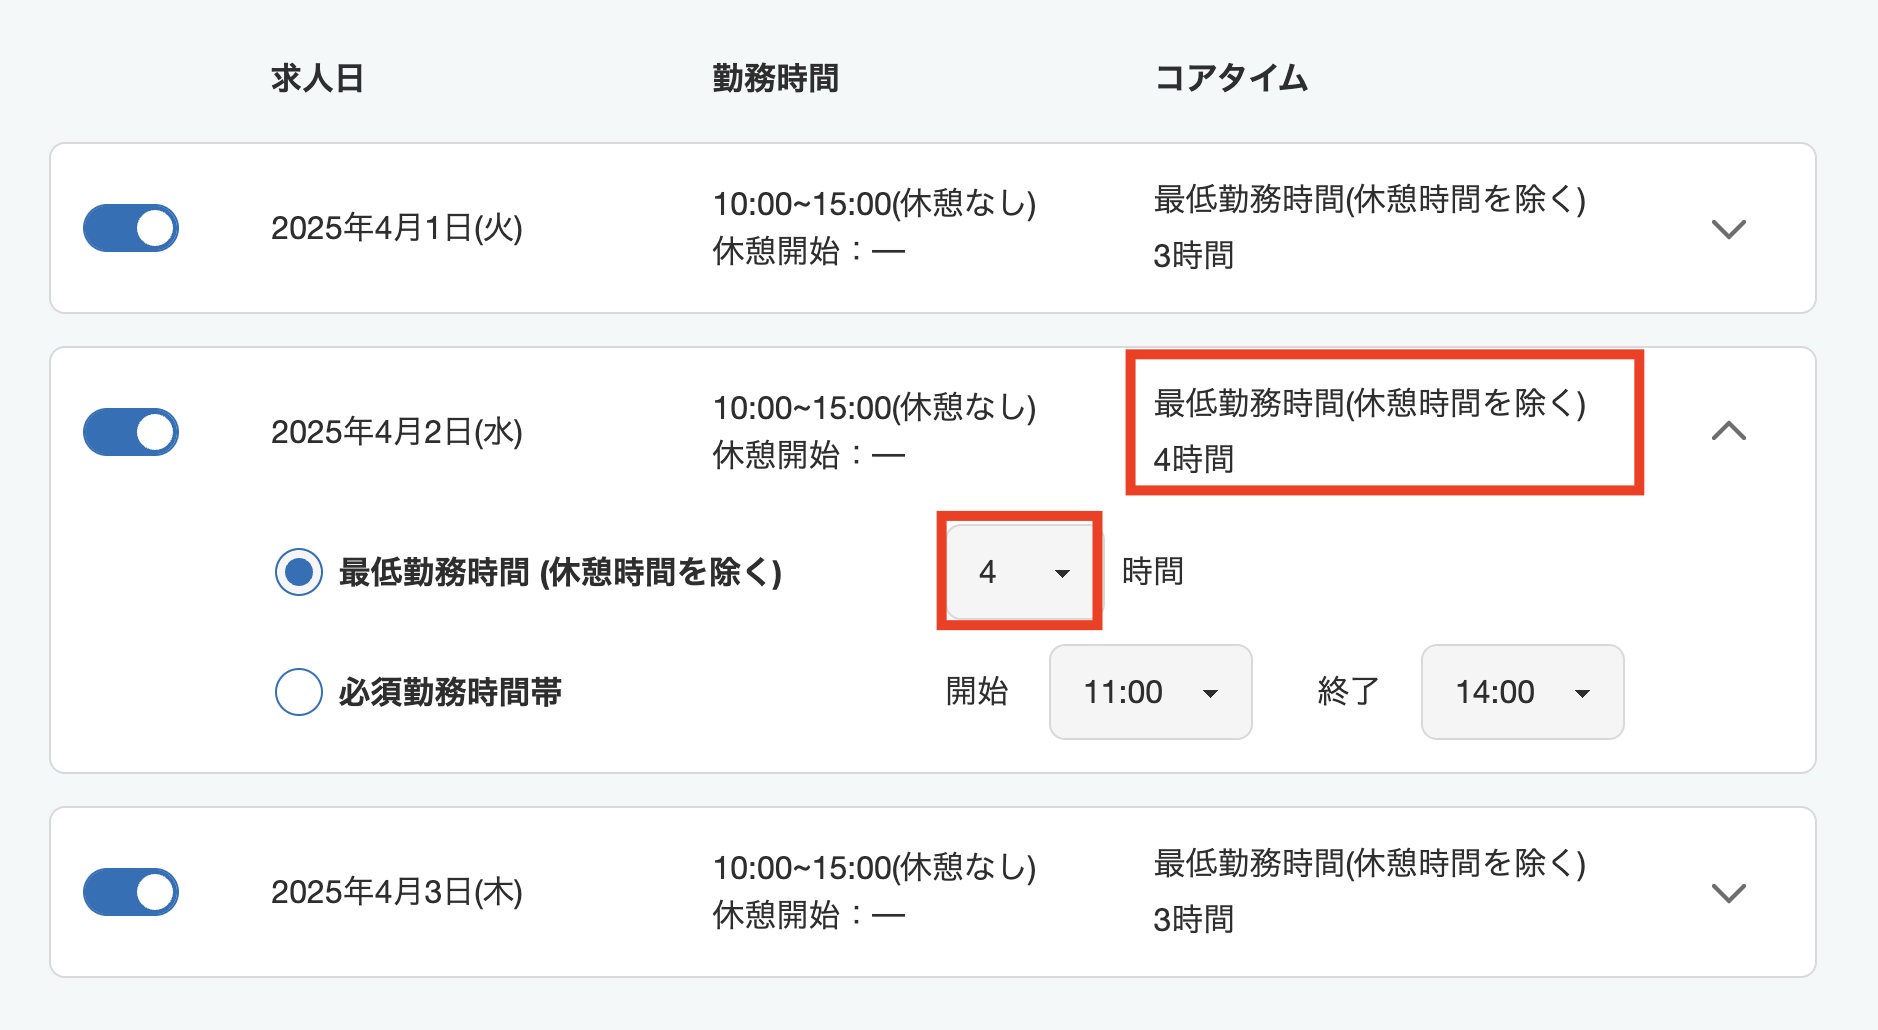Enable the toggle for 2025年4月1日(火)

click(130, 228)
